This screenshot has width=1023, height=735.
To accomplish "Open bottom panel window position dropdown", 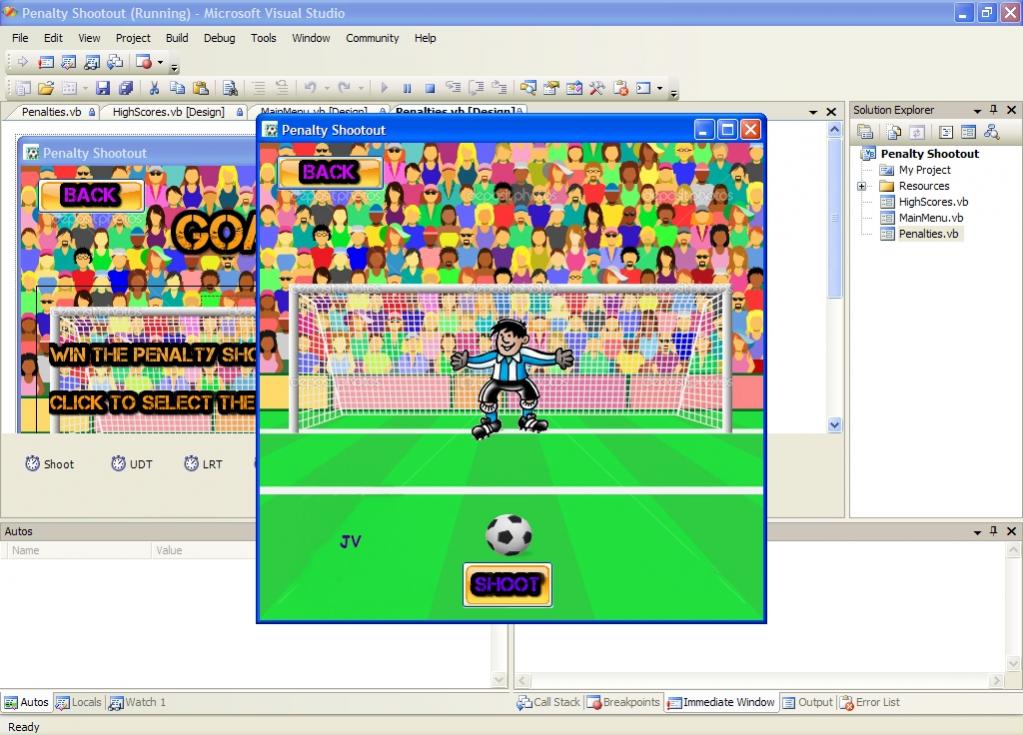I will [x=977, y=532].
